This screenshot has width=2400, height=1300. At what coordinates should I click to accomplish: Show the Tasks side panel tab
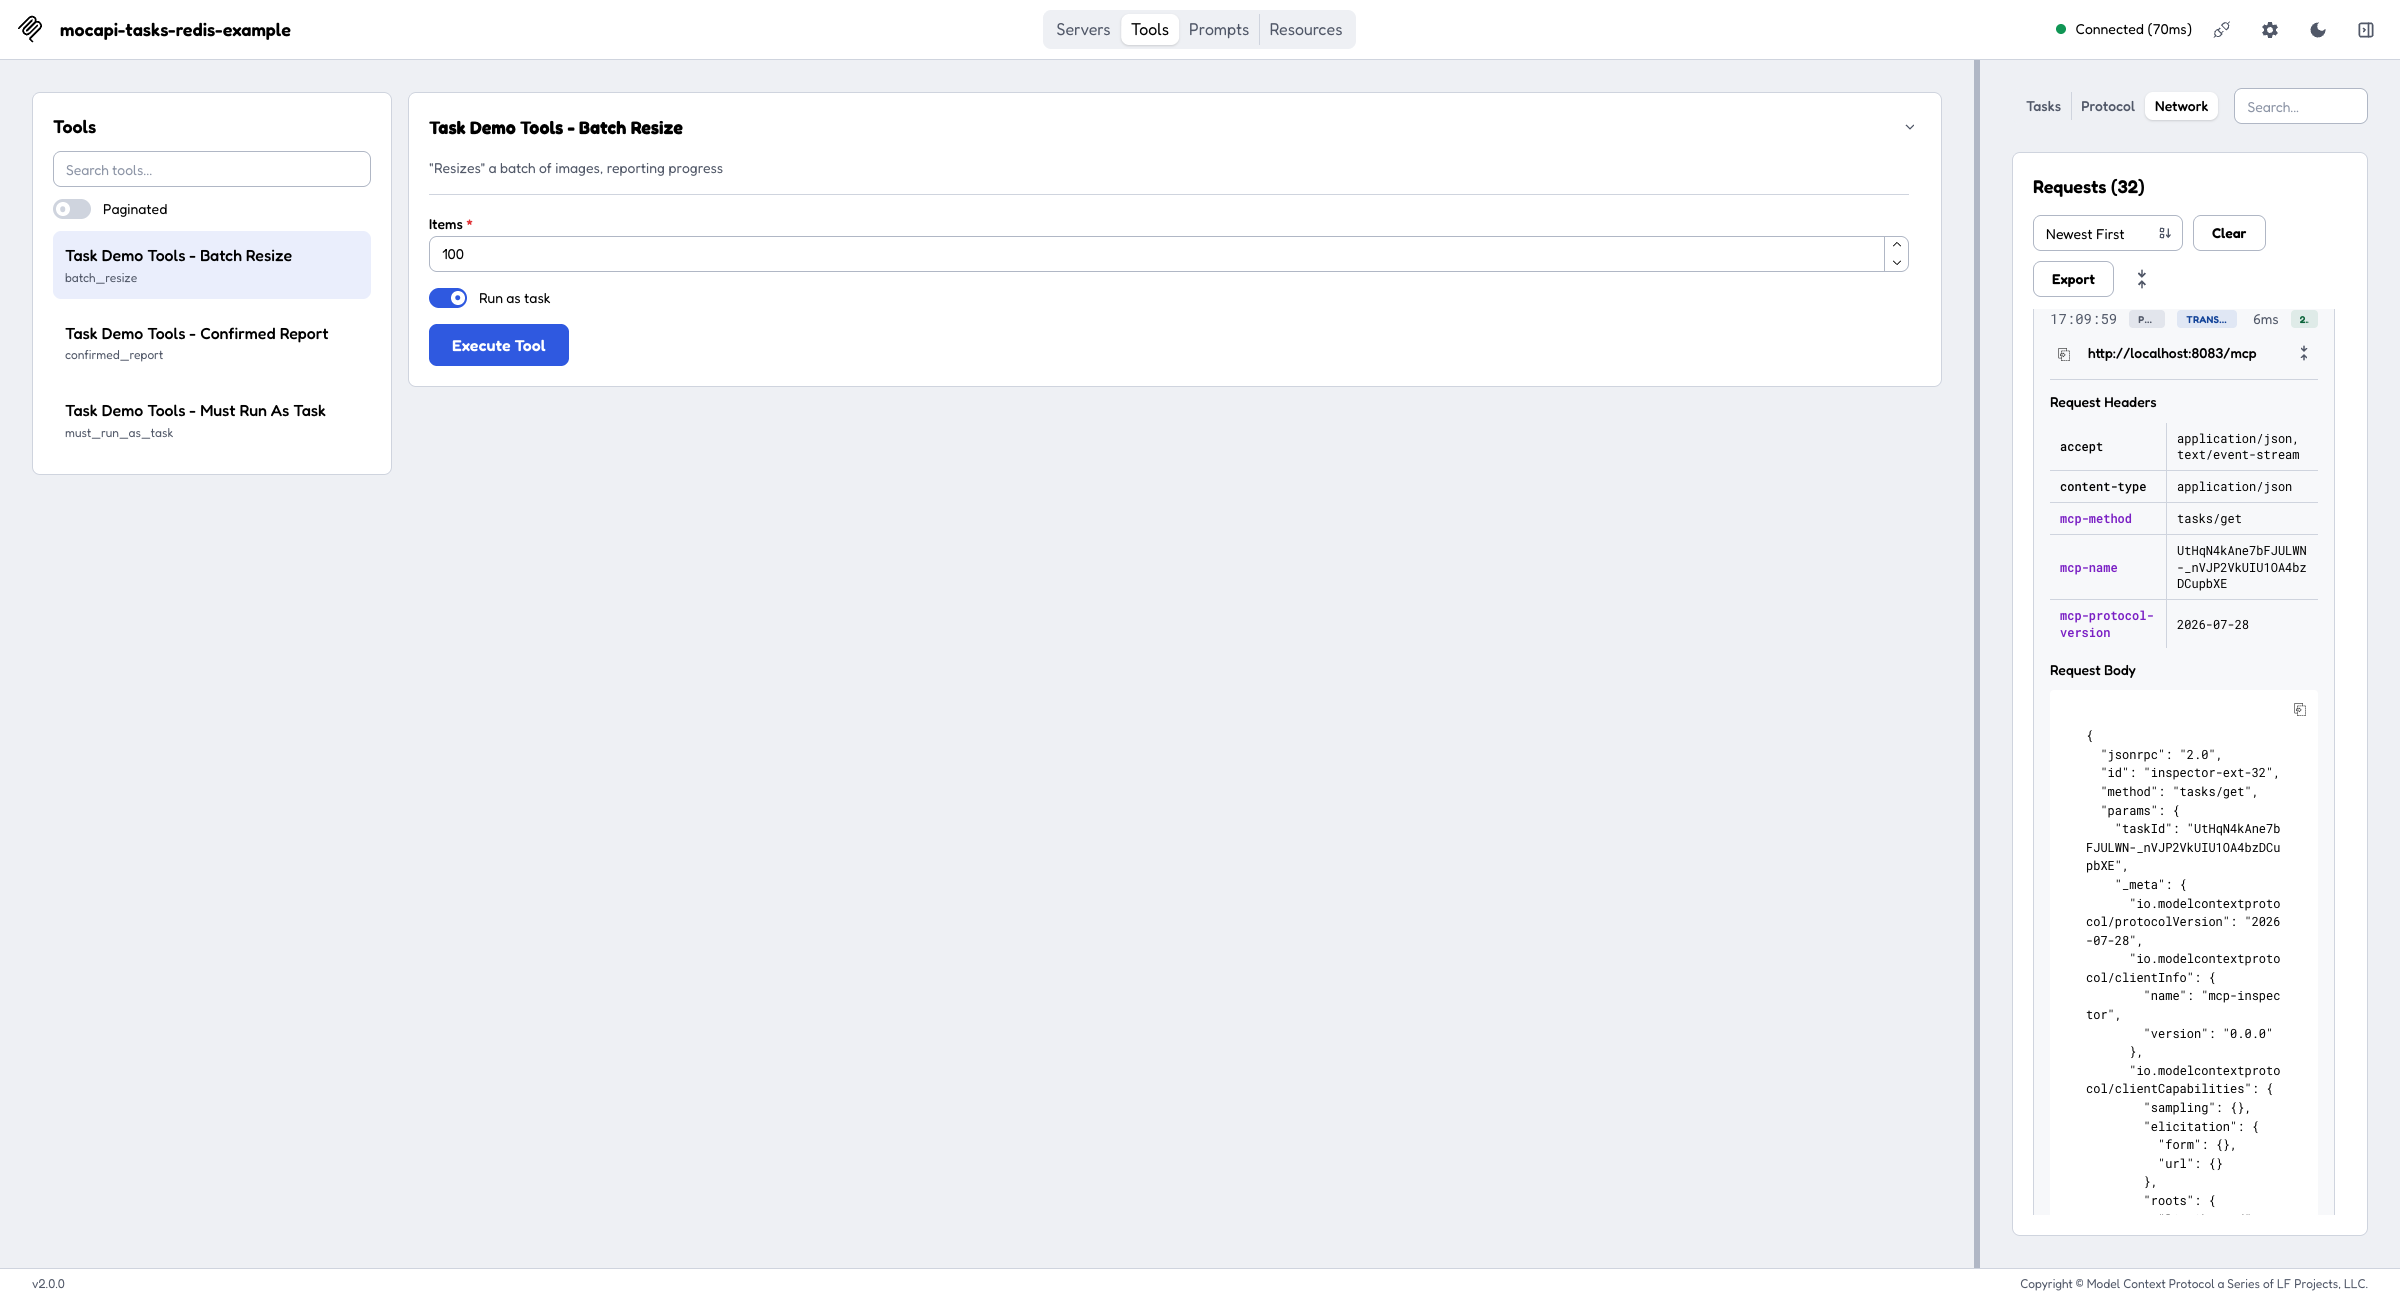[2043, 106]
